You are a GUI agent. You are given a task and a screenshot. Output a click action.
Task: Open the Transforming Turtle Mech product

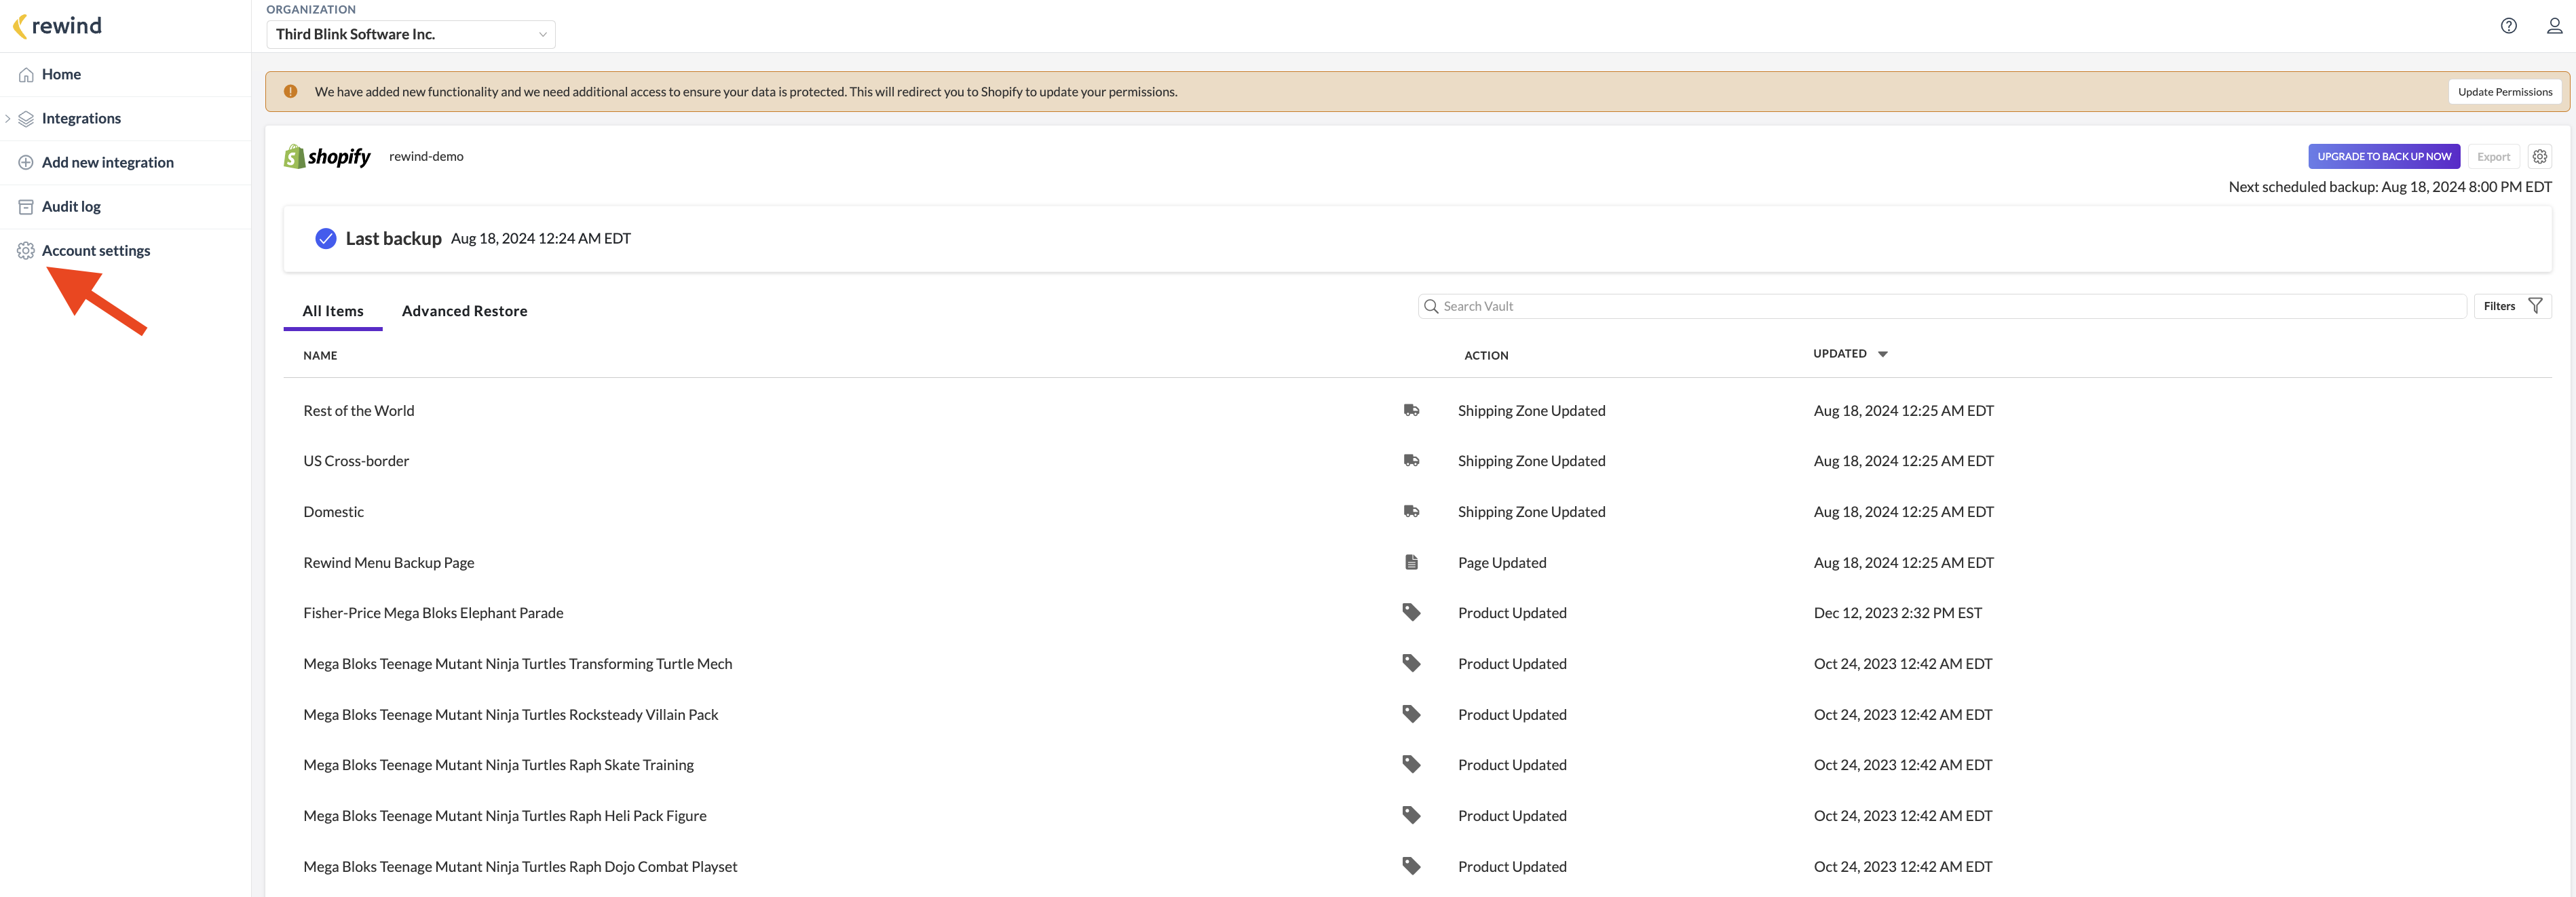coord(517,664)
